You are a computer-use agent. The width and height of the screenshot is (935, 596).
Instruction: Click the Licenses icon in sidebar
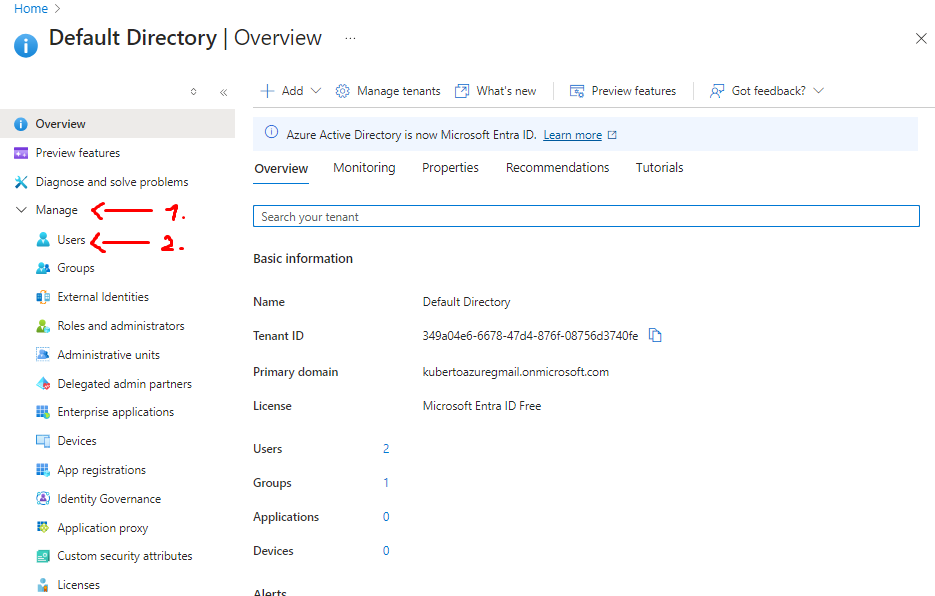pyautogui.click(x=43, y=585)
